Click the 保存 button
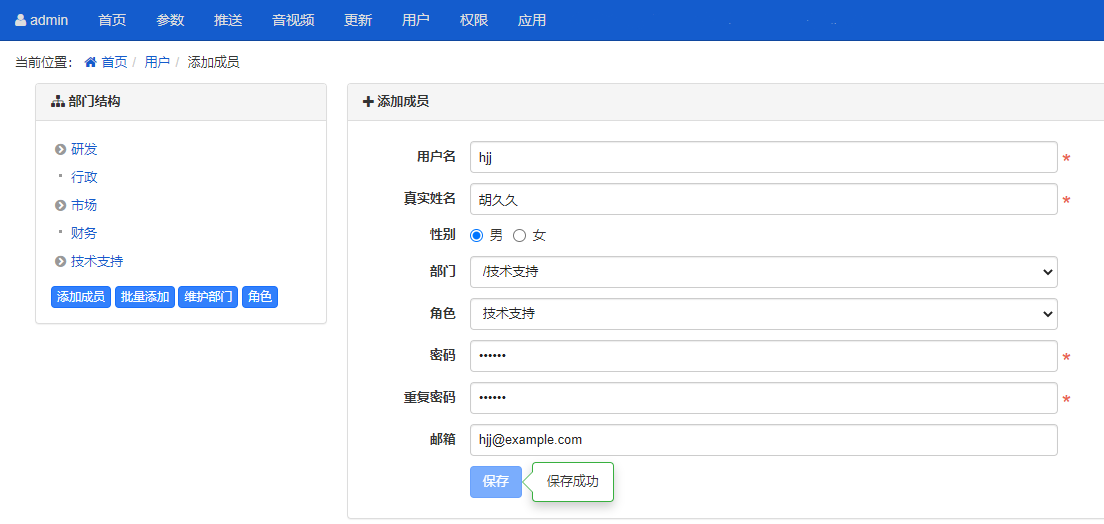This screenshot has height=524, width=1104. (495, 481)
